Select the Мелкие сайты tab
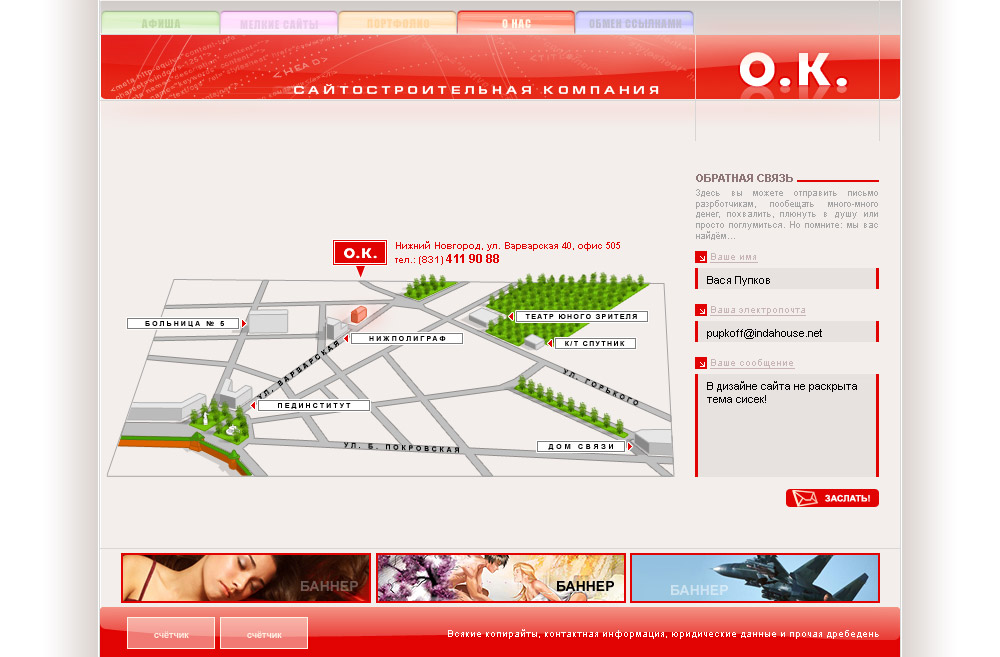 click(279, 23)
